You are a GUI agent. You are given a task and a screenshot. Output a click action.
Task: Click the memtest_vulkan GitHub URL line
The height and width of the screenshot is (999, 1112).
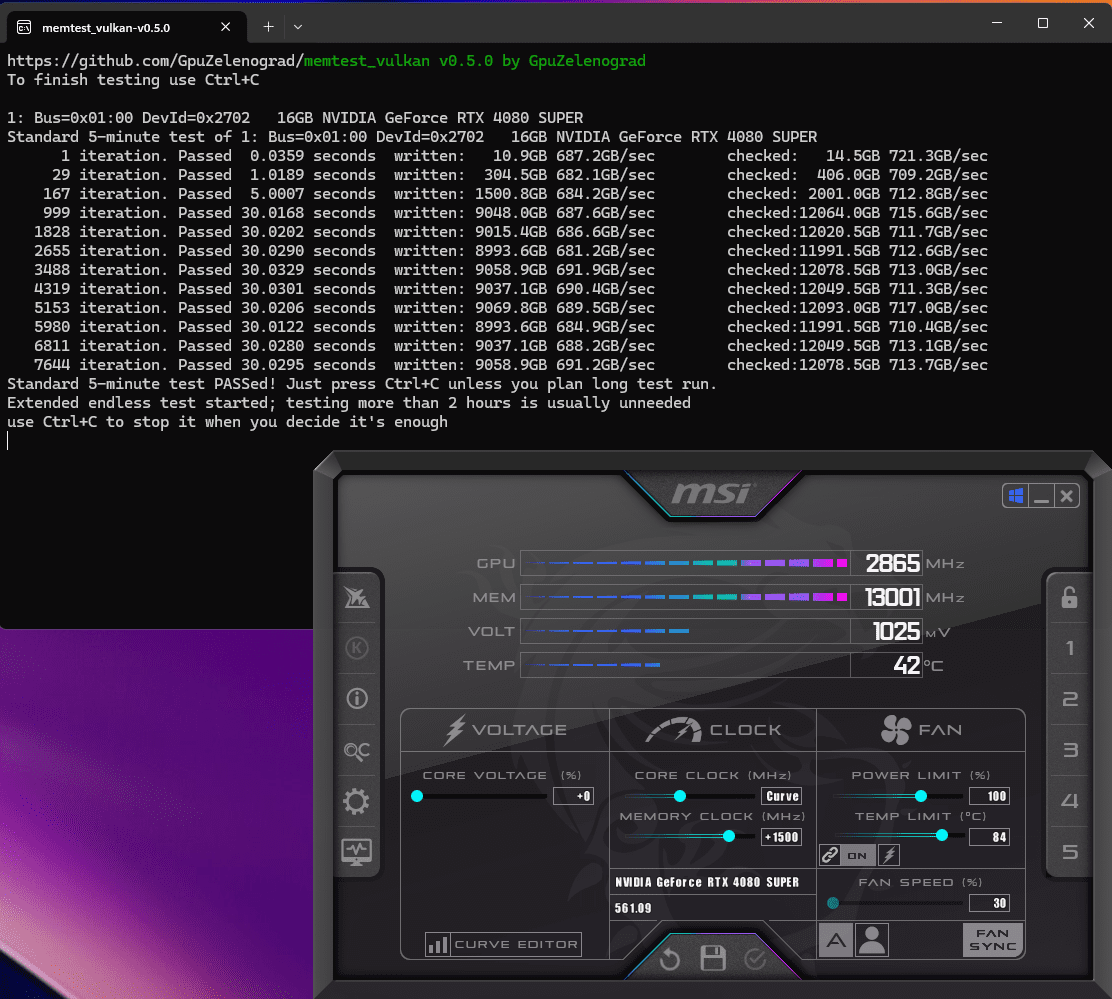(x=326, y=61)
